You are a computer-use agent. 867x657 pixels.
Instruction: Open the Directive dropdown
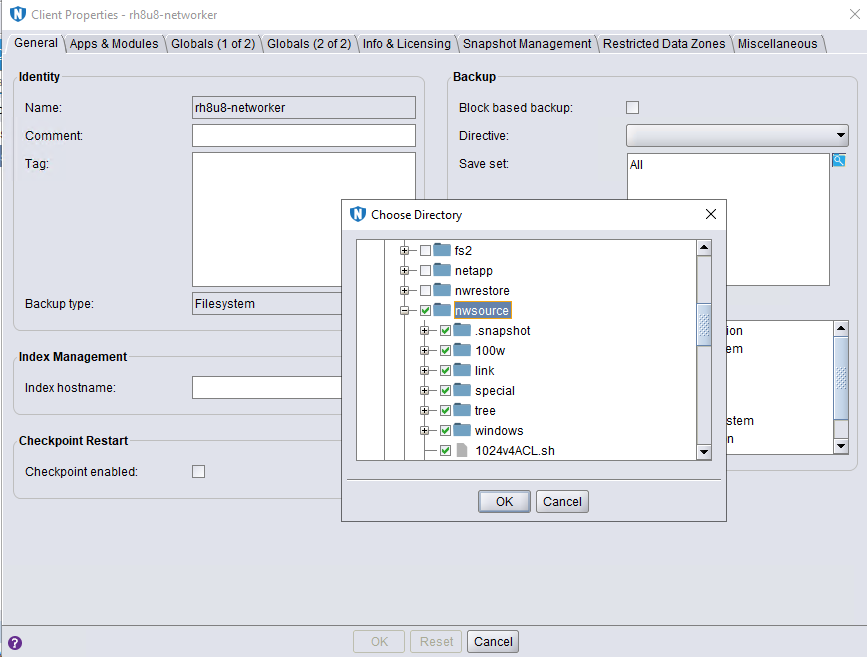(x=737, y=135)
